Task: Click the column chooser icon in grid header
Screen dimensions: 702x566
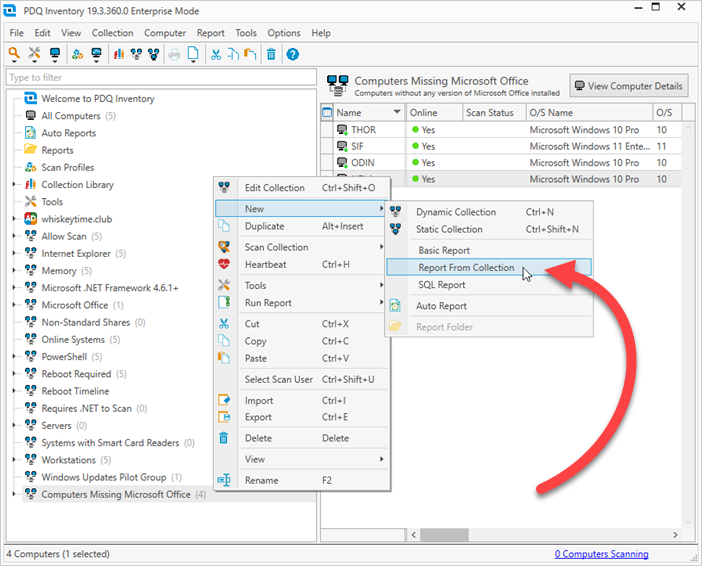Action: [x=327, y=112]
